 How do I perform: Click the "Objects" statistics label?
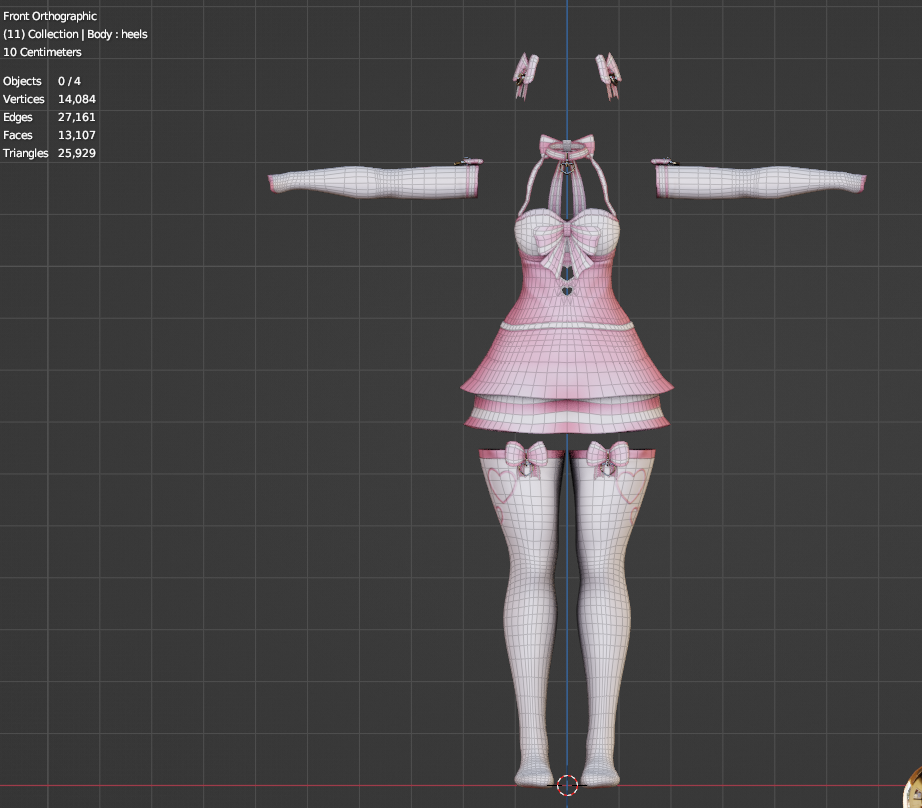coord(22,81)
